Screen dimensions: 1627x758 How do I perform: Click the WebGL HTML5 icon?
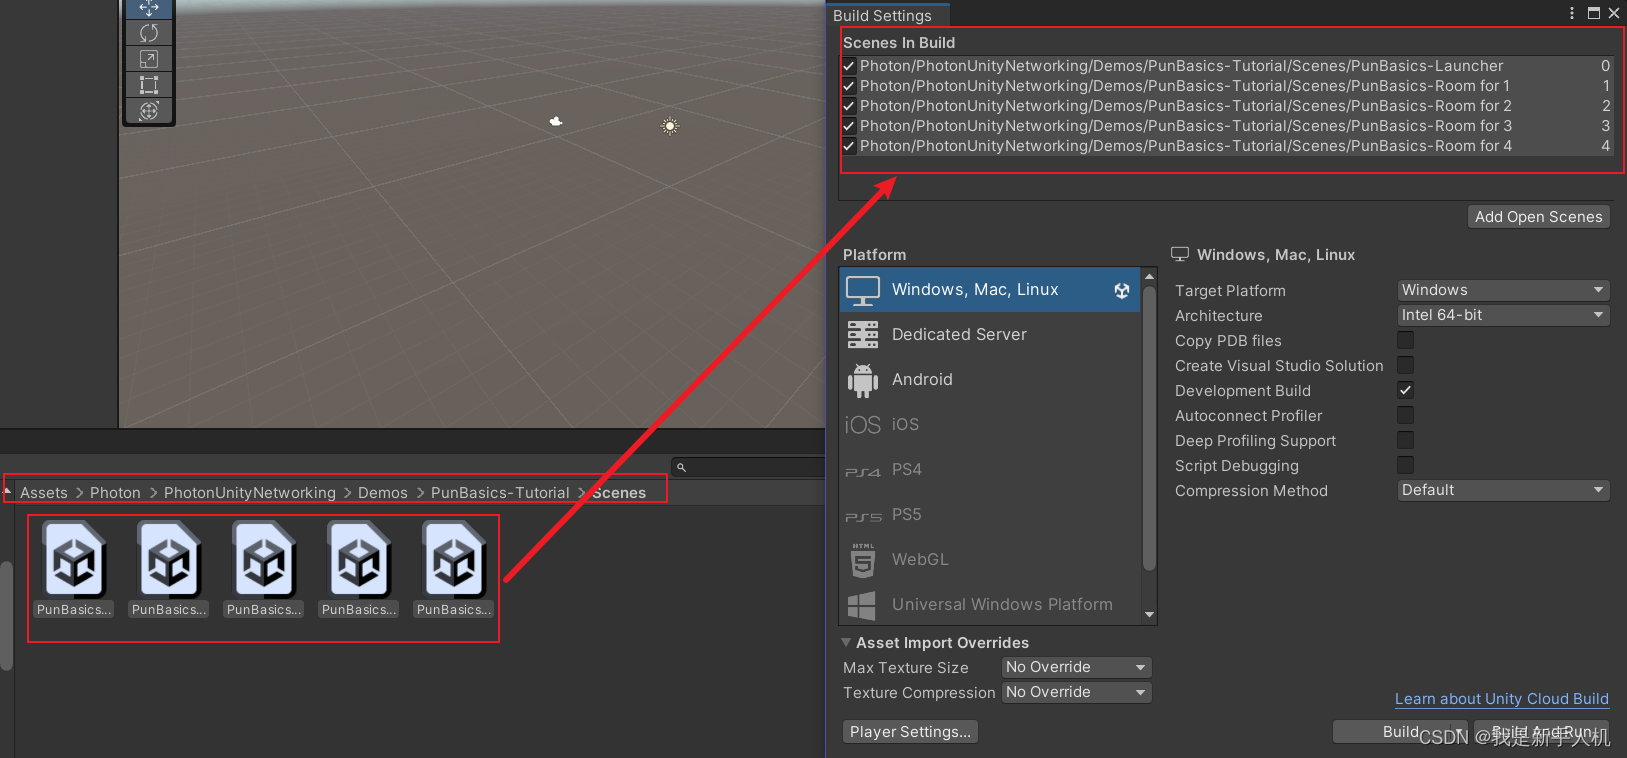pos(863,560)
